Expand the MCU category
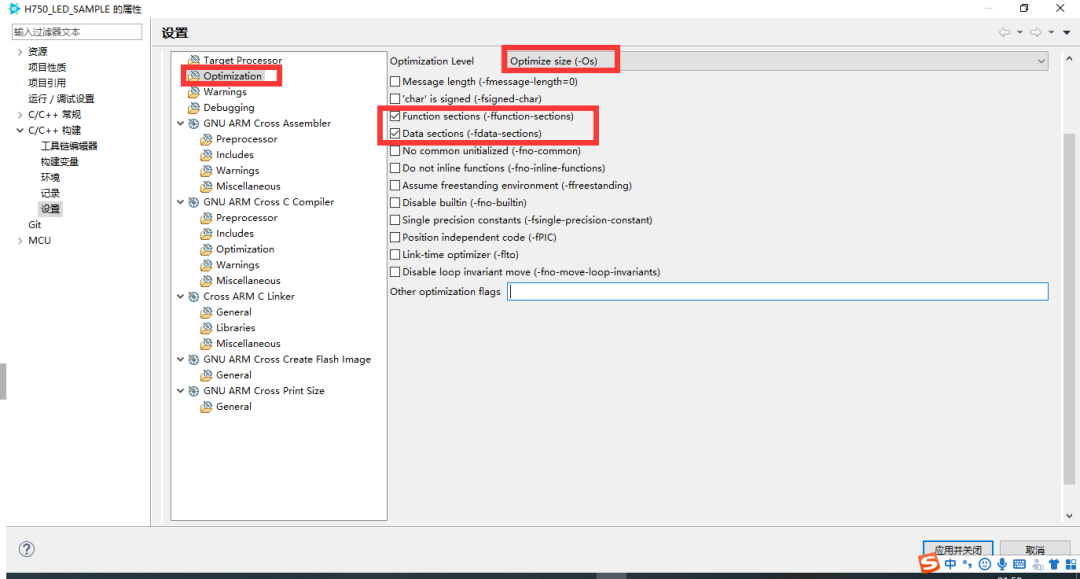The image size is (1080, 579). [x=20, y=240]
